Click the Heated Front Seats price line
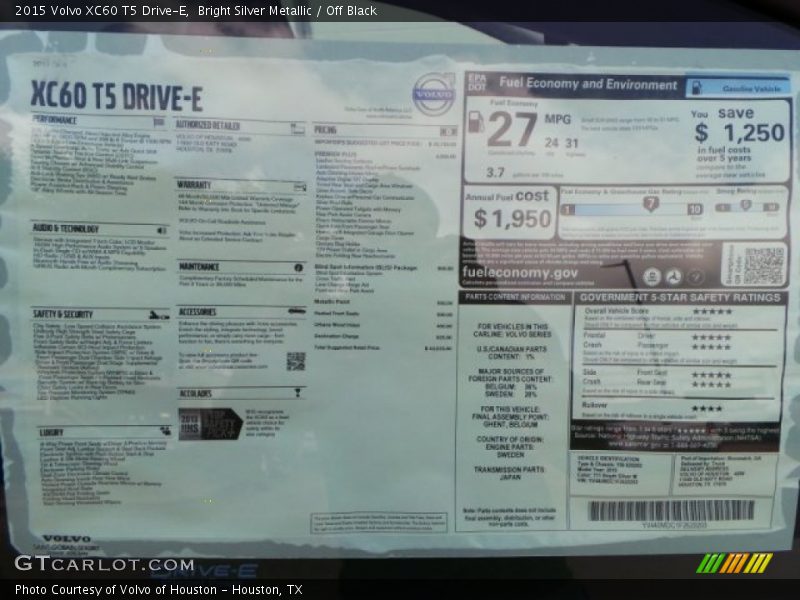 (384, 314)
